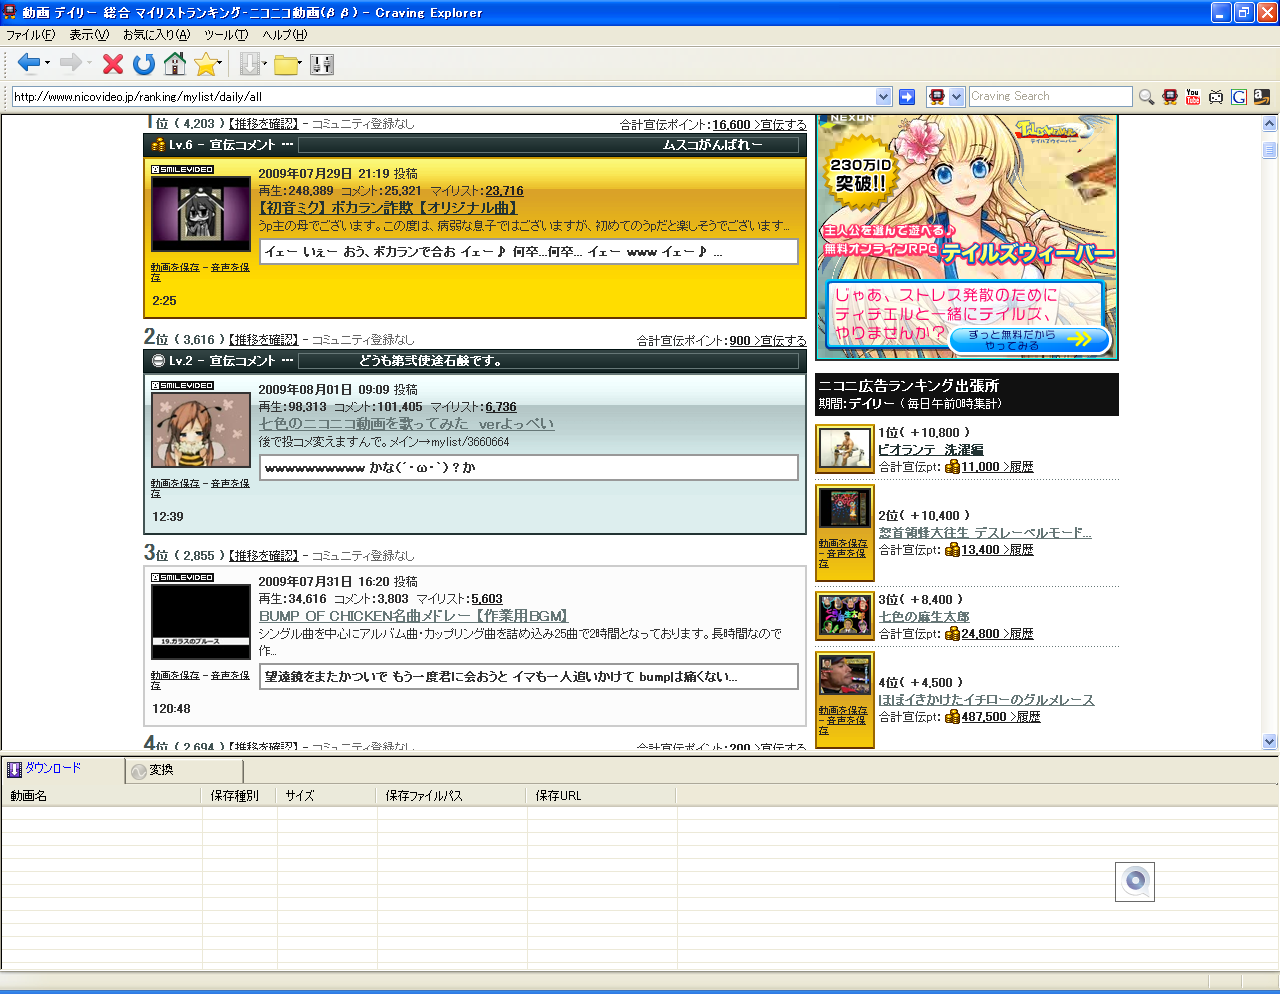Expand the favorites star dropdown arrow
1280x994 pixels.
(x=222, y=64)
